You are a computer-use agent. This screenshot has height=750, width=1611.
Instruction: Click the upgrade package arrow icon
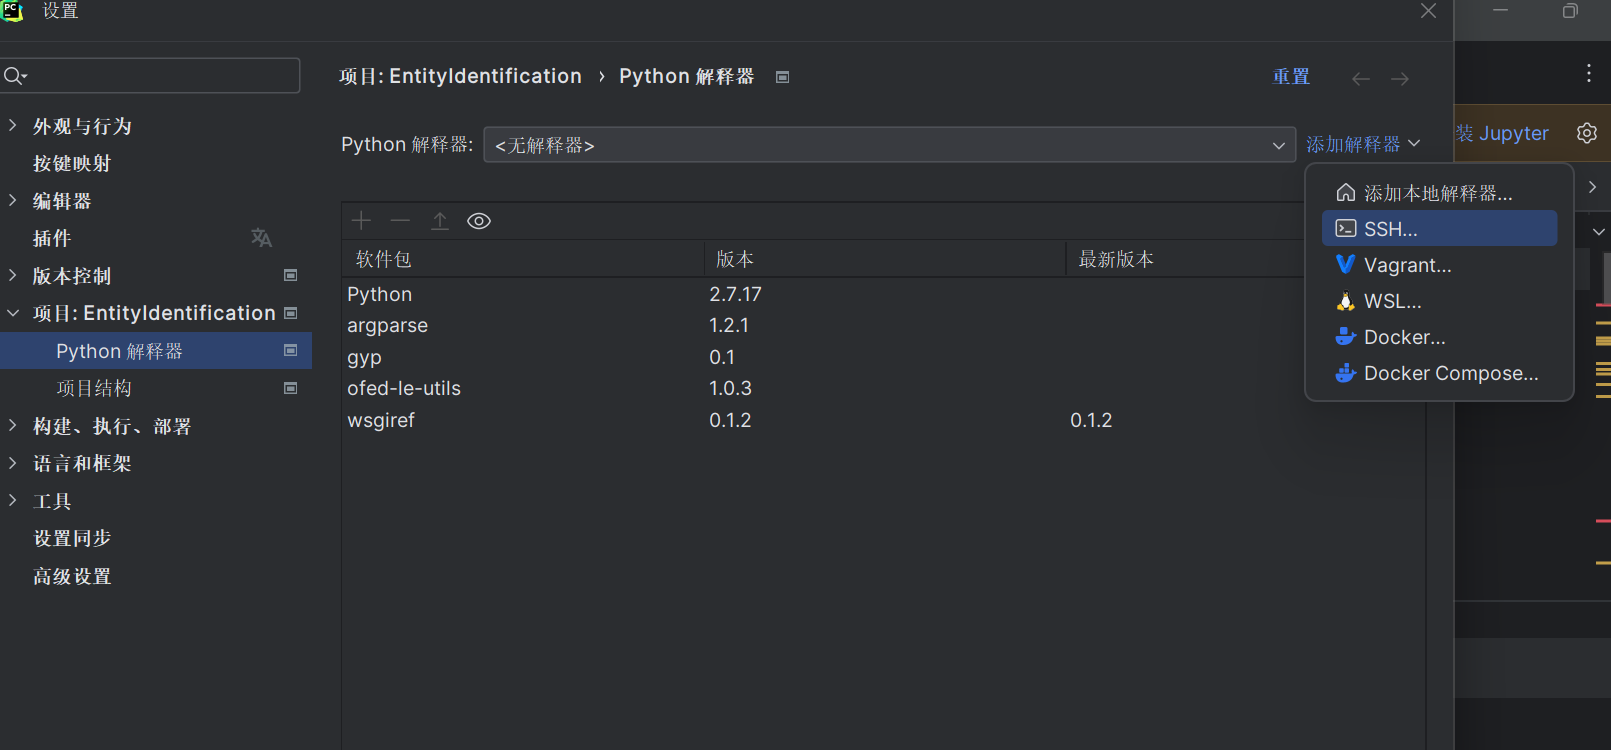pyautogui.click(x=440, y=221)
